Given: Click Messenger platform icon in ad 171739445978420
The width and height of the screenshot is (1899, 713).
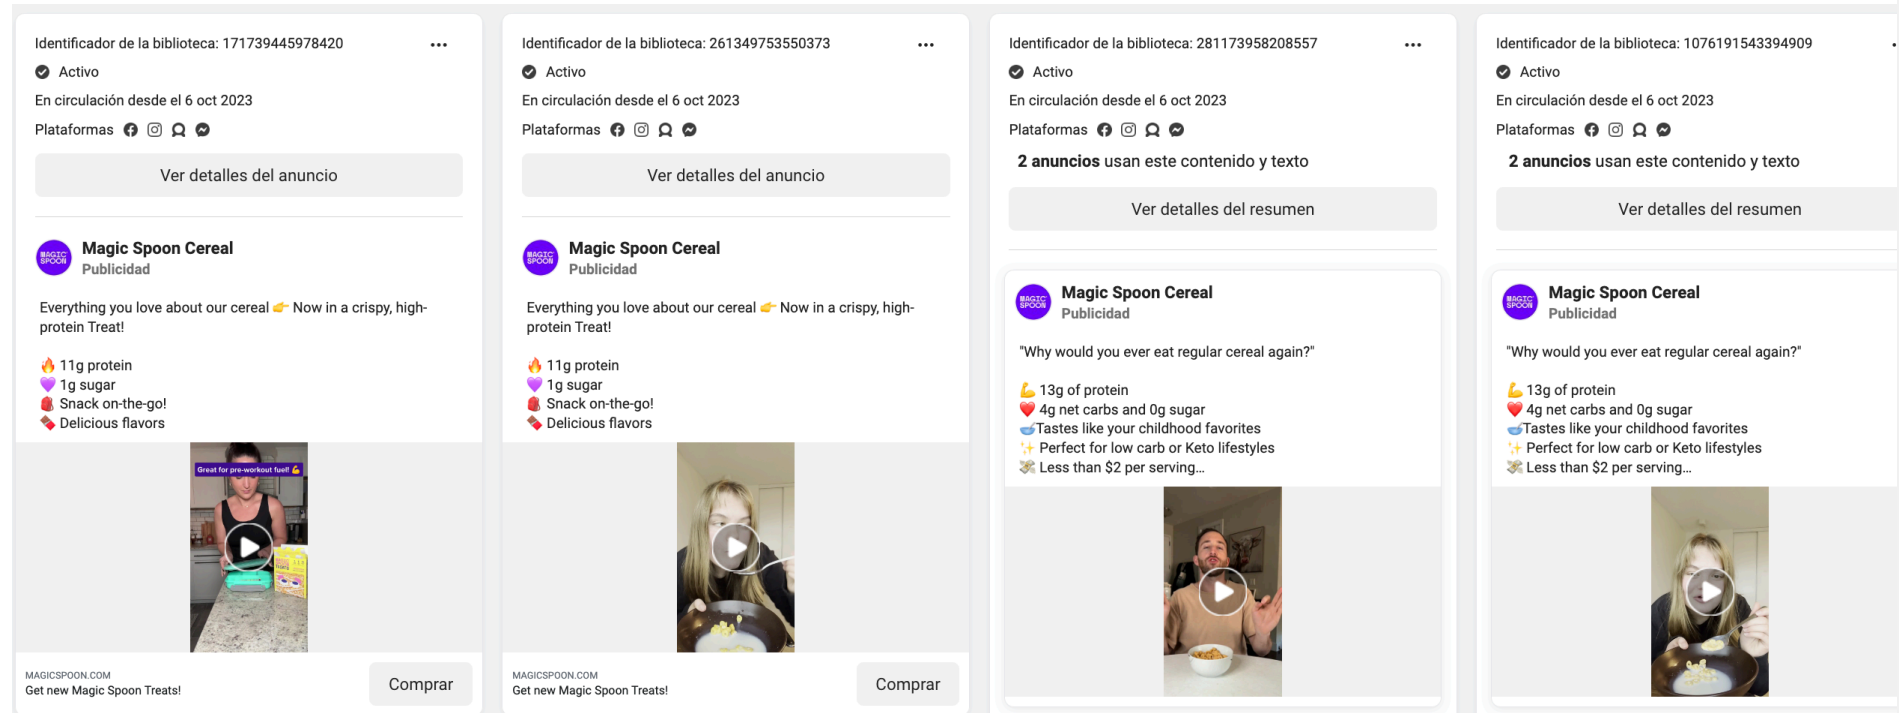Looking at the screenshot, I should 203,130.
